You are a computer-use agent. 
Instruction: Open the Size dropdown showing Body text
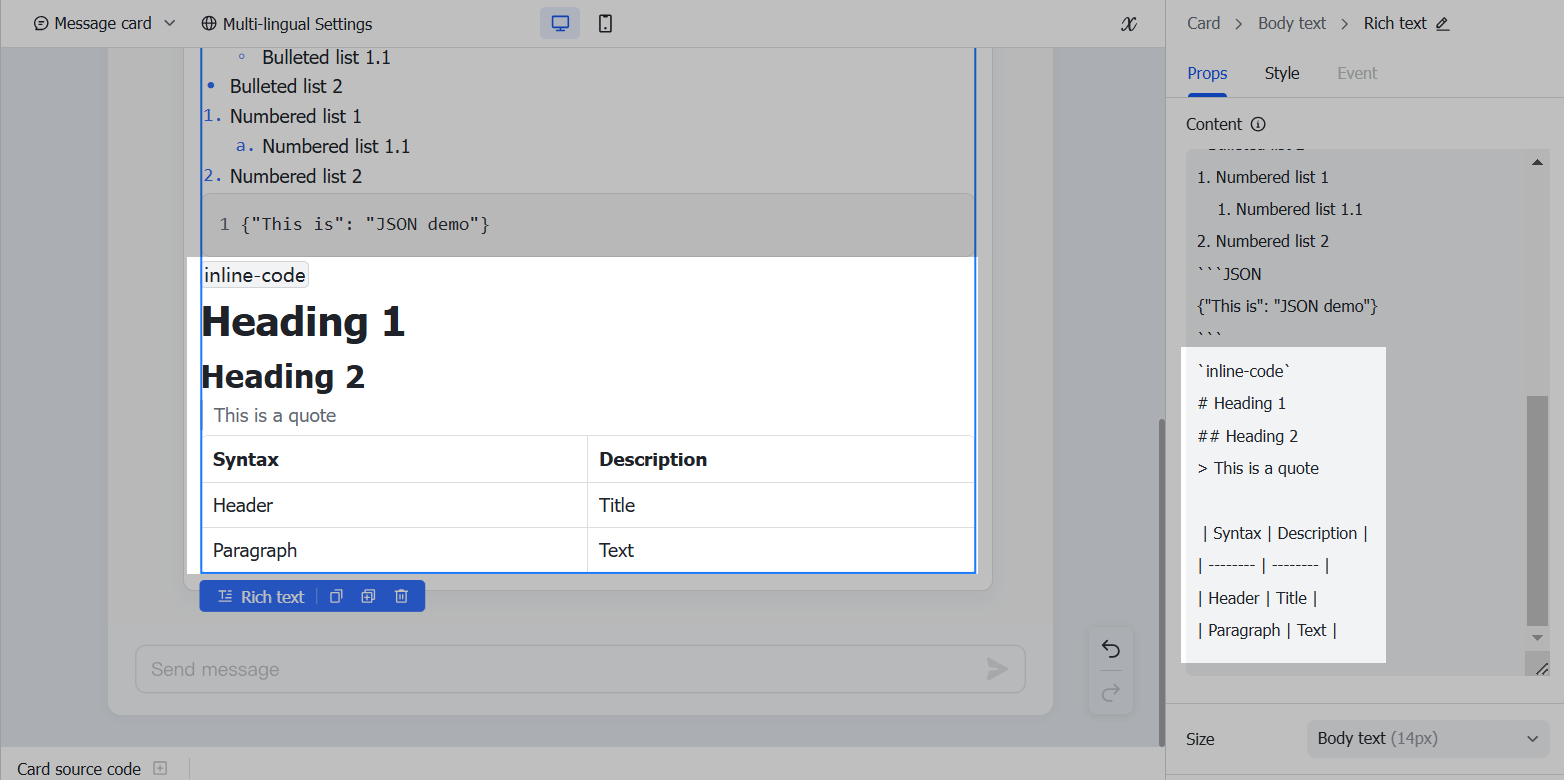point(1428,739)
